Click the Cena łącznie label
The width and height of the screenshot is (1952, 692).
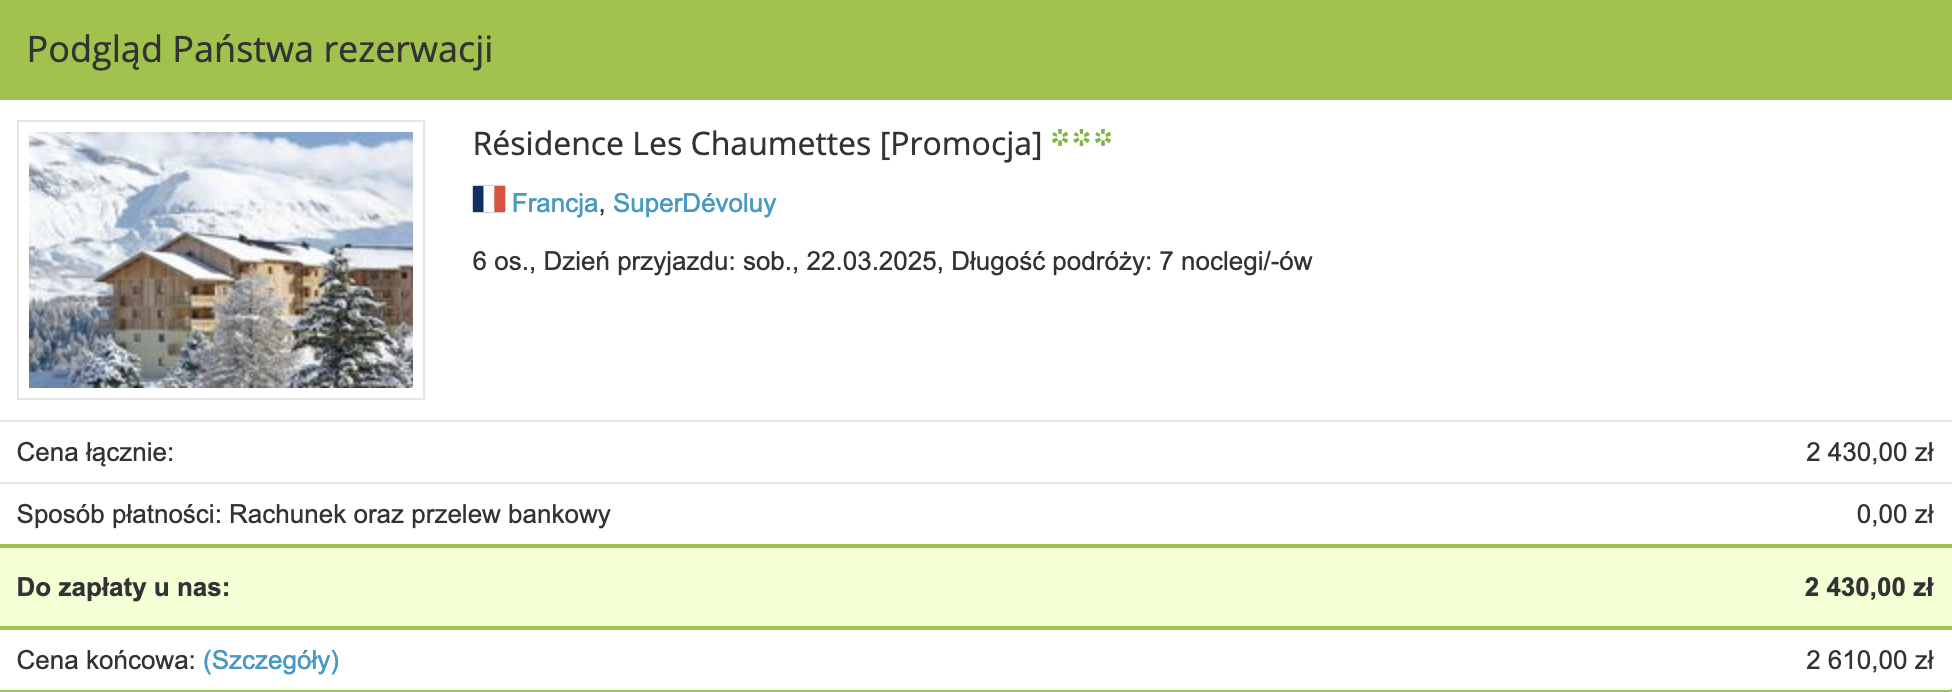click(x=95, y=453)
